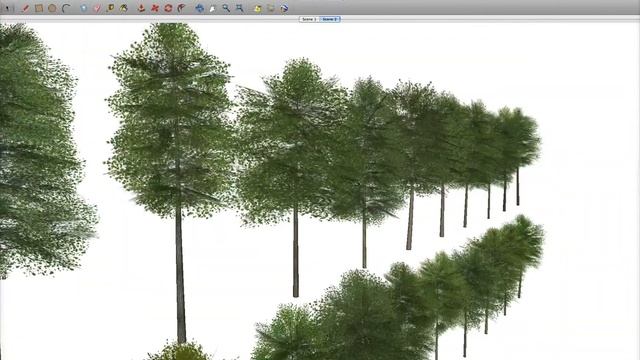Image resolution: width=640 pixels, height=360 pixels.
Task: Choose the Pan hand tool
Action: pyautogui.click(x=213, y=8)
